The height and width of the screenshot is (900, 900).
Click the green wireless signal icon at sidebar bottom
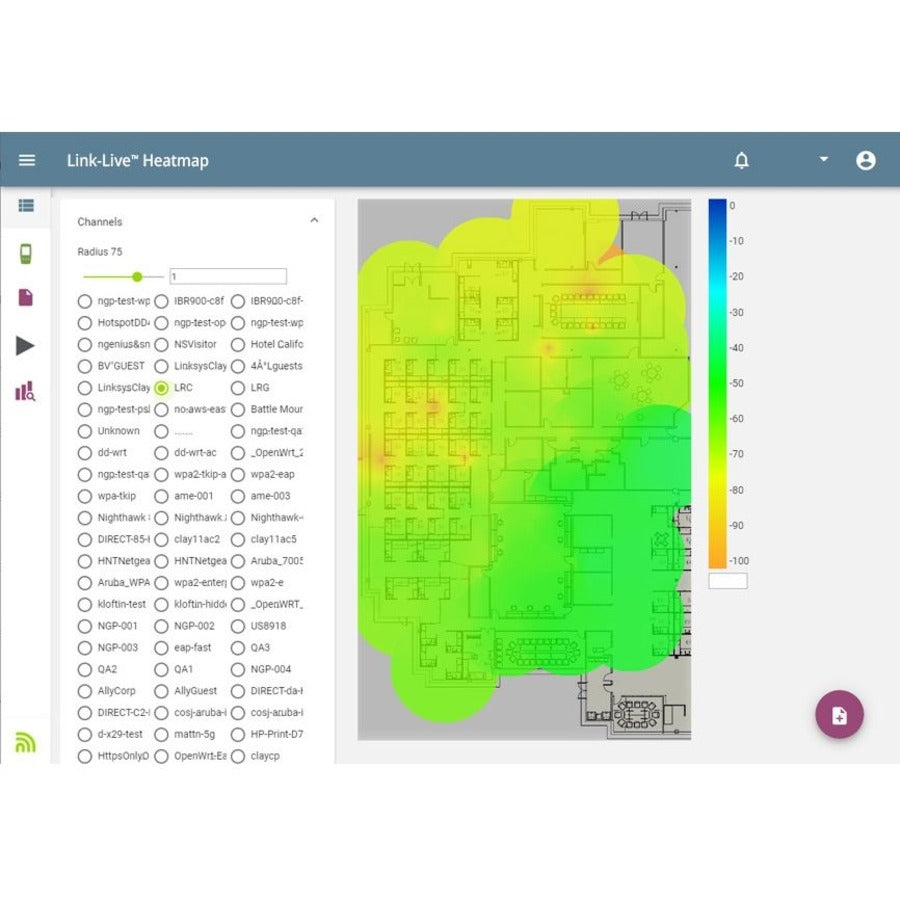coord(24,741)
